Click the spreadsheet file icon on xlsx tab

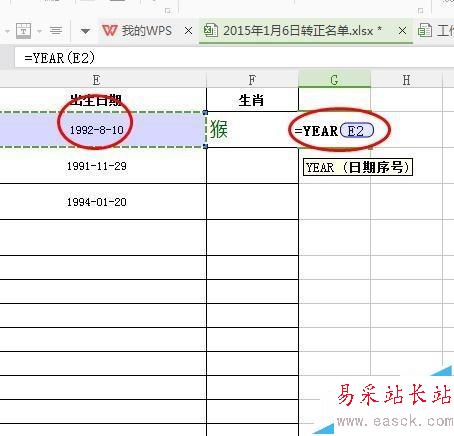[211, 31]
